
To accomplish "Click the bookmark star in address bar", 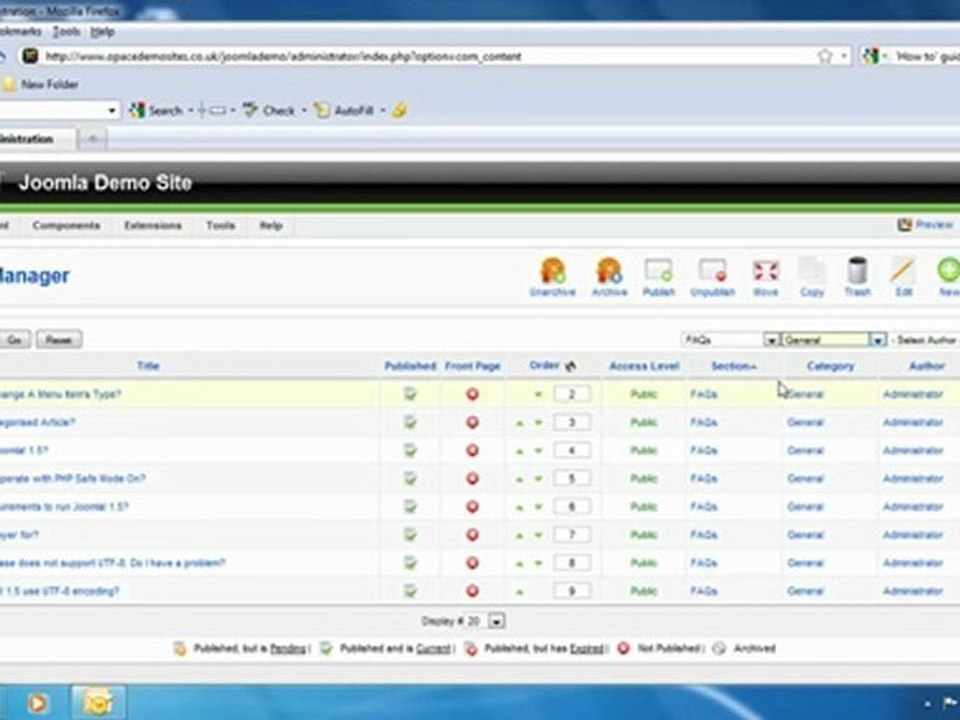I will (x=825, y=56).
